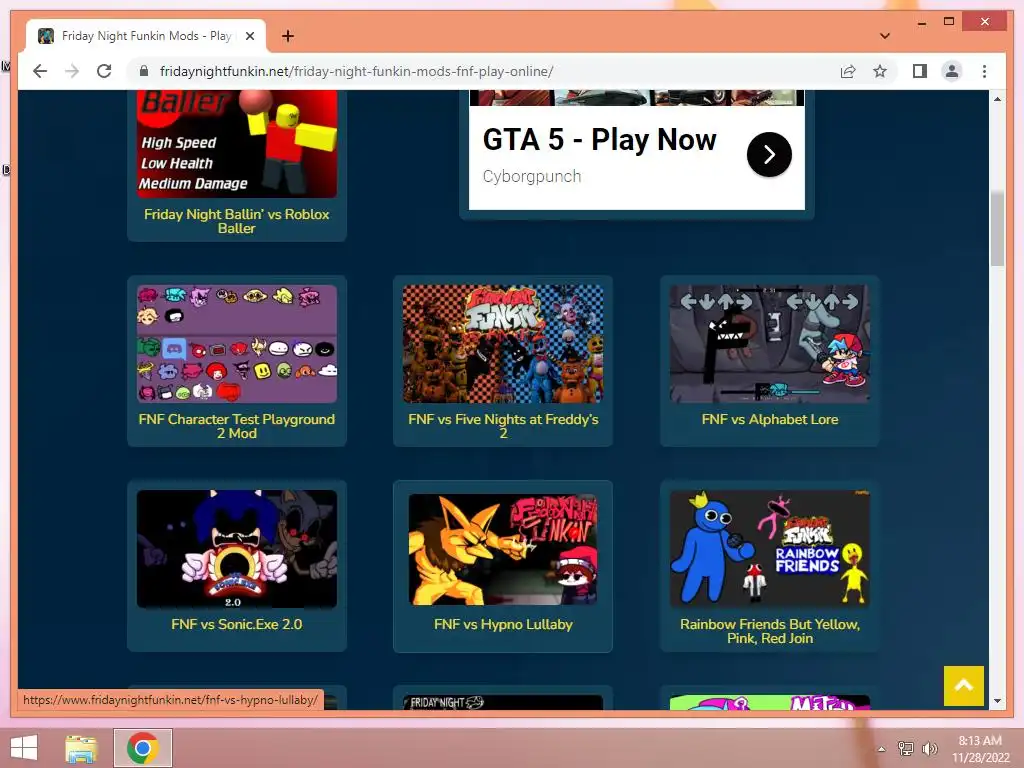Click the Sonic.Exe 2.0 thumbnail image
Screen dimensions: 1024x768
pyautogui.click(x=236, y=549)
